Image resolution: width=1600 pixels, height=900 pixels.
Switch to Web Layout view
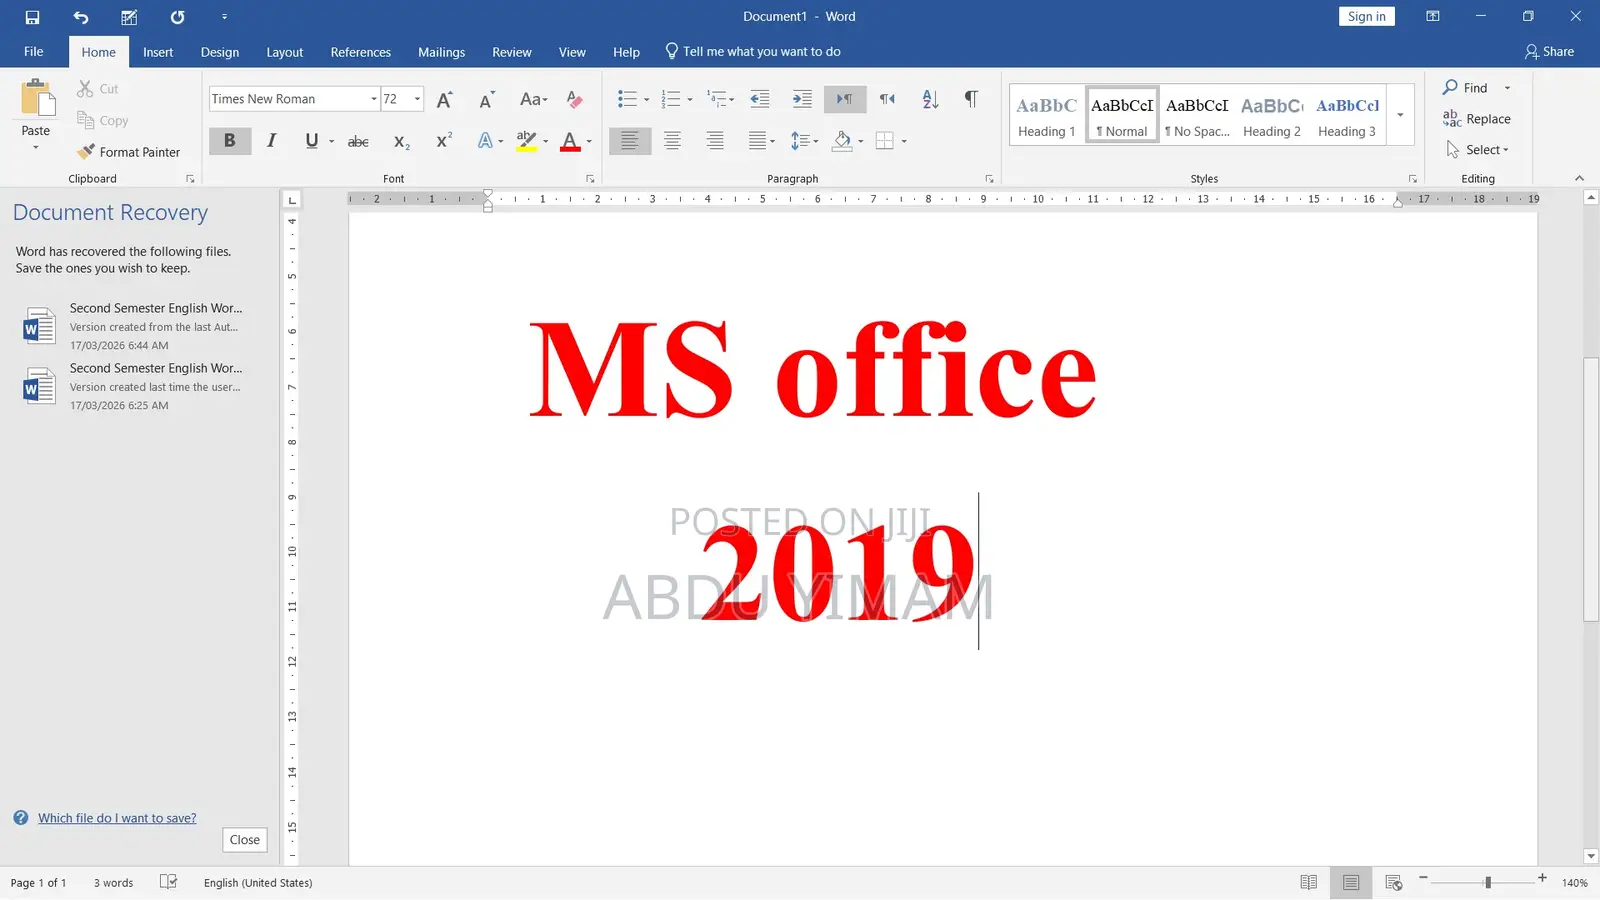1393,882
